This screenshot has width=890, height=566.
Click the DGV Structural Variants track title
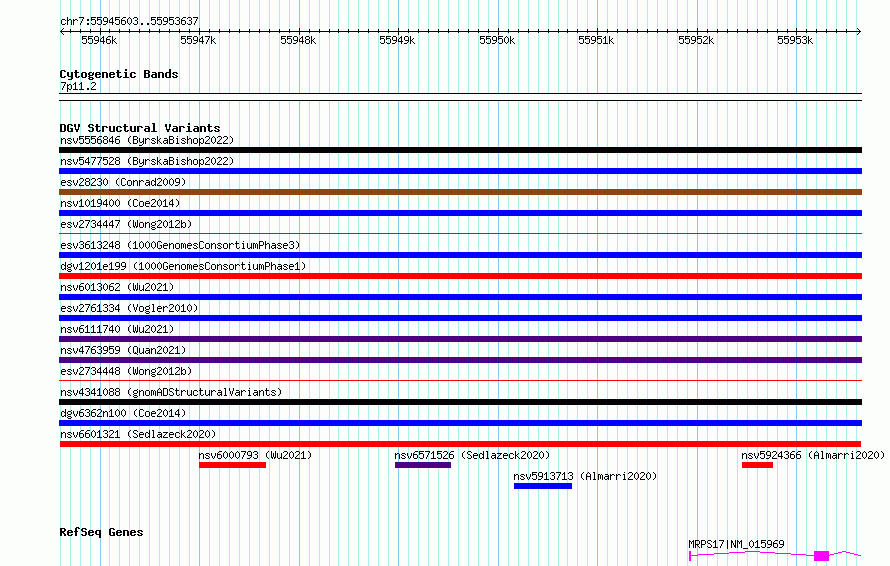click(x=140, y=128)
